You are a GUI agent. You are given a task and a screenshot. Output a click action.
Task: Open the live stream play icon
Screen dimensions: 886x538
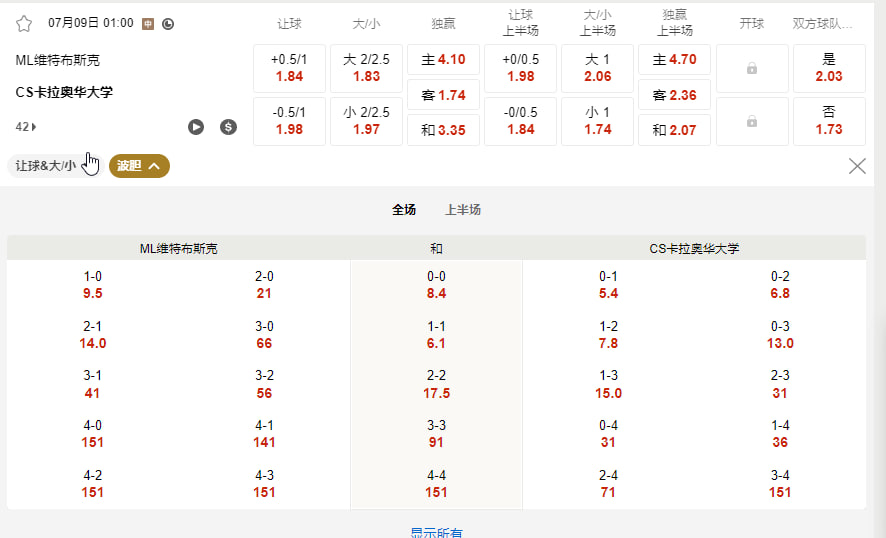tap(196, 127)
